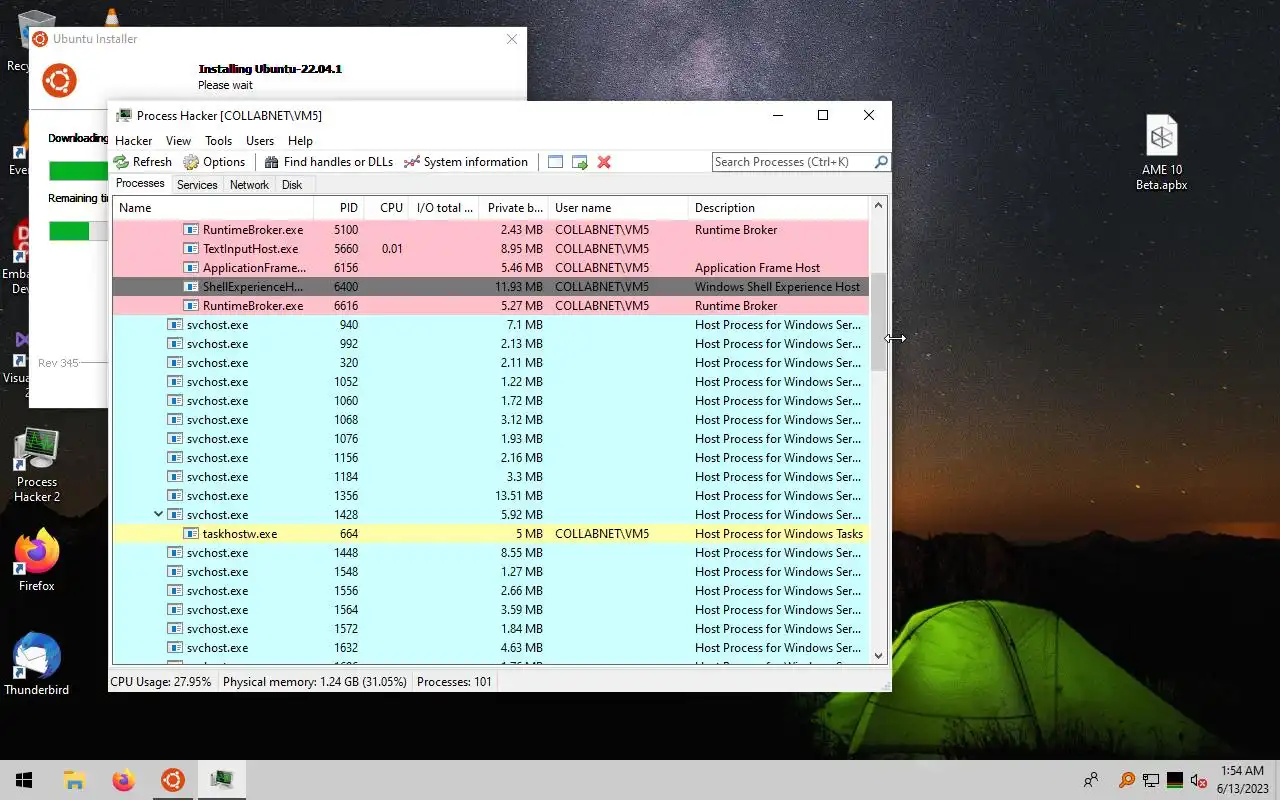Viewport: 1280px width, 800px height.
Task: Click the 13.51 MB private bytes cell
Action: click(x=519, y=496)
